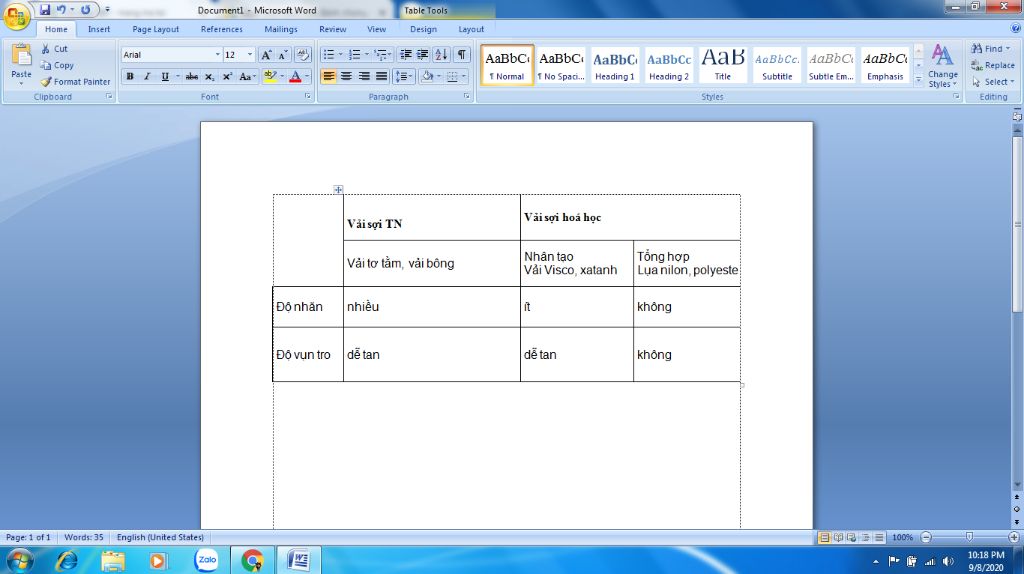Apply text highlight color
This screenshot has height=574, width=1024.
270,76
